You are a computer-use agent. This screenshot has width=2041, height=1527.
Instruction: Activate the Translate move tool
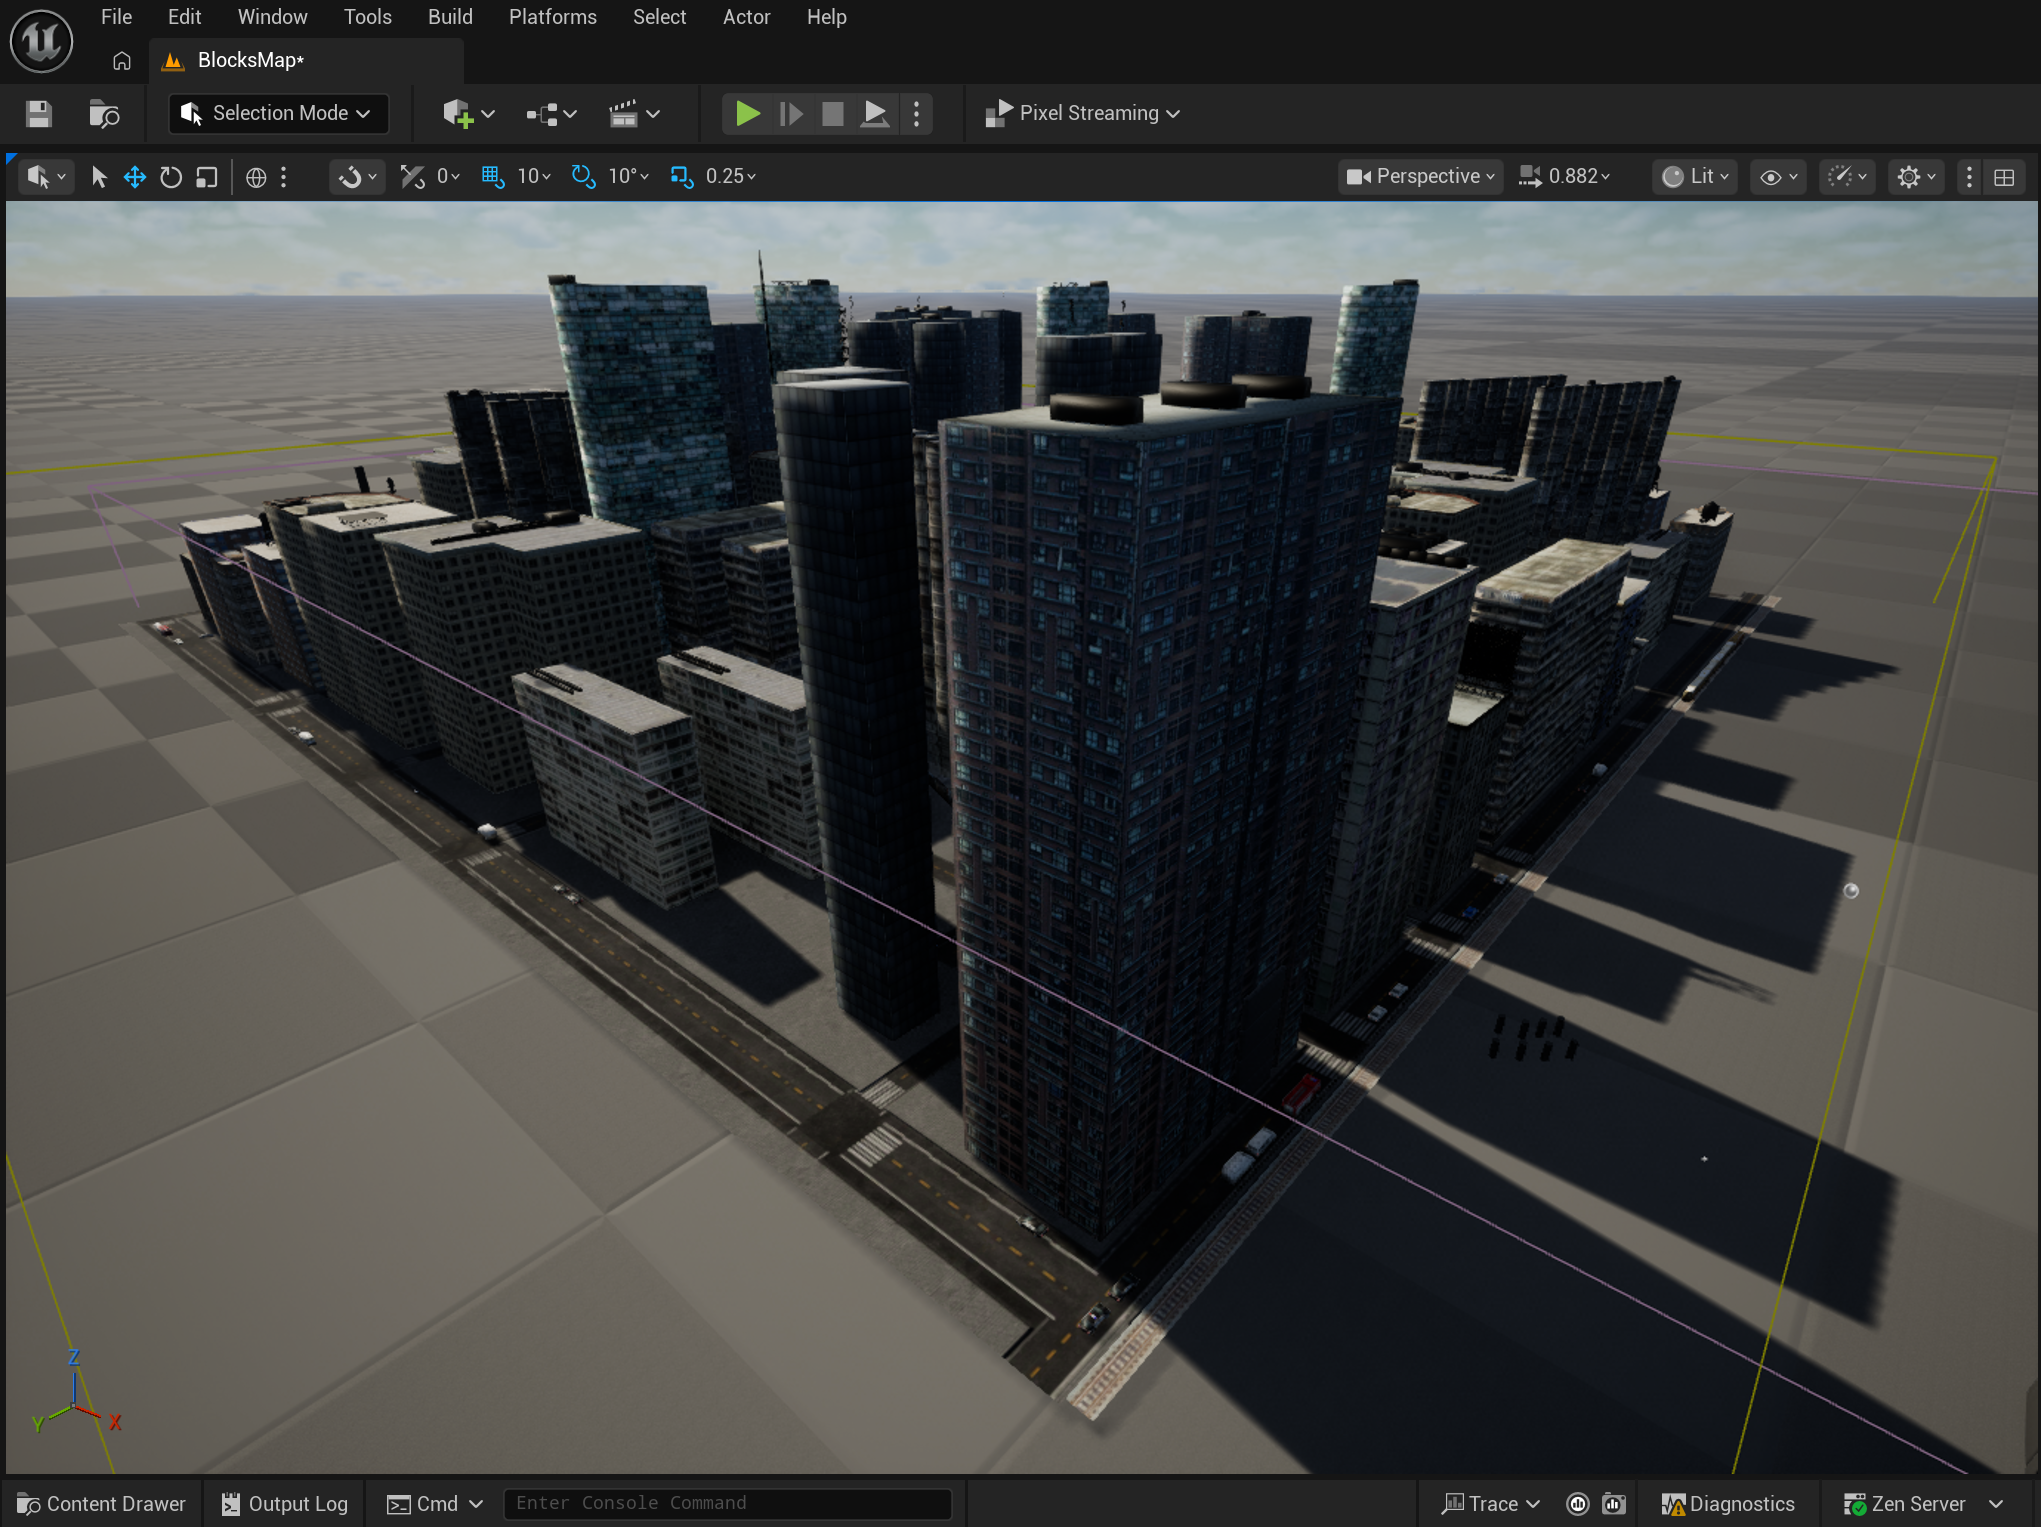click(x=134, y=177)
